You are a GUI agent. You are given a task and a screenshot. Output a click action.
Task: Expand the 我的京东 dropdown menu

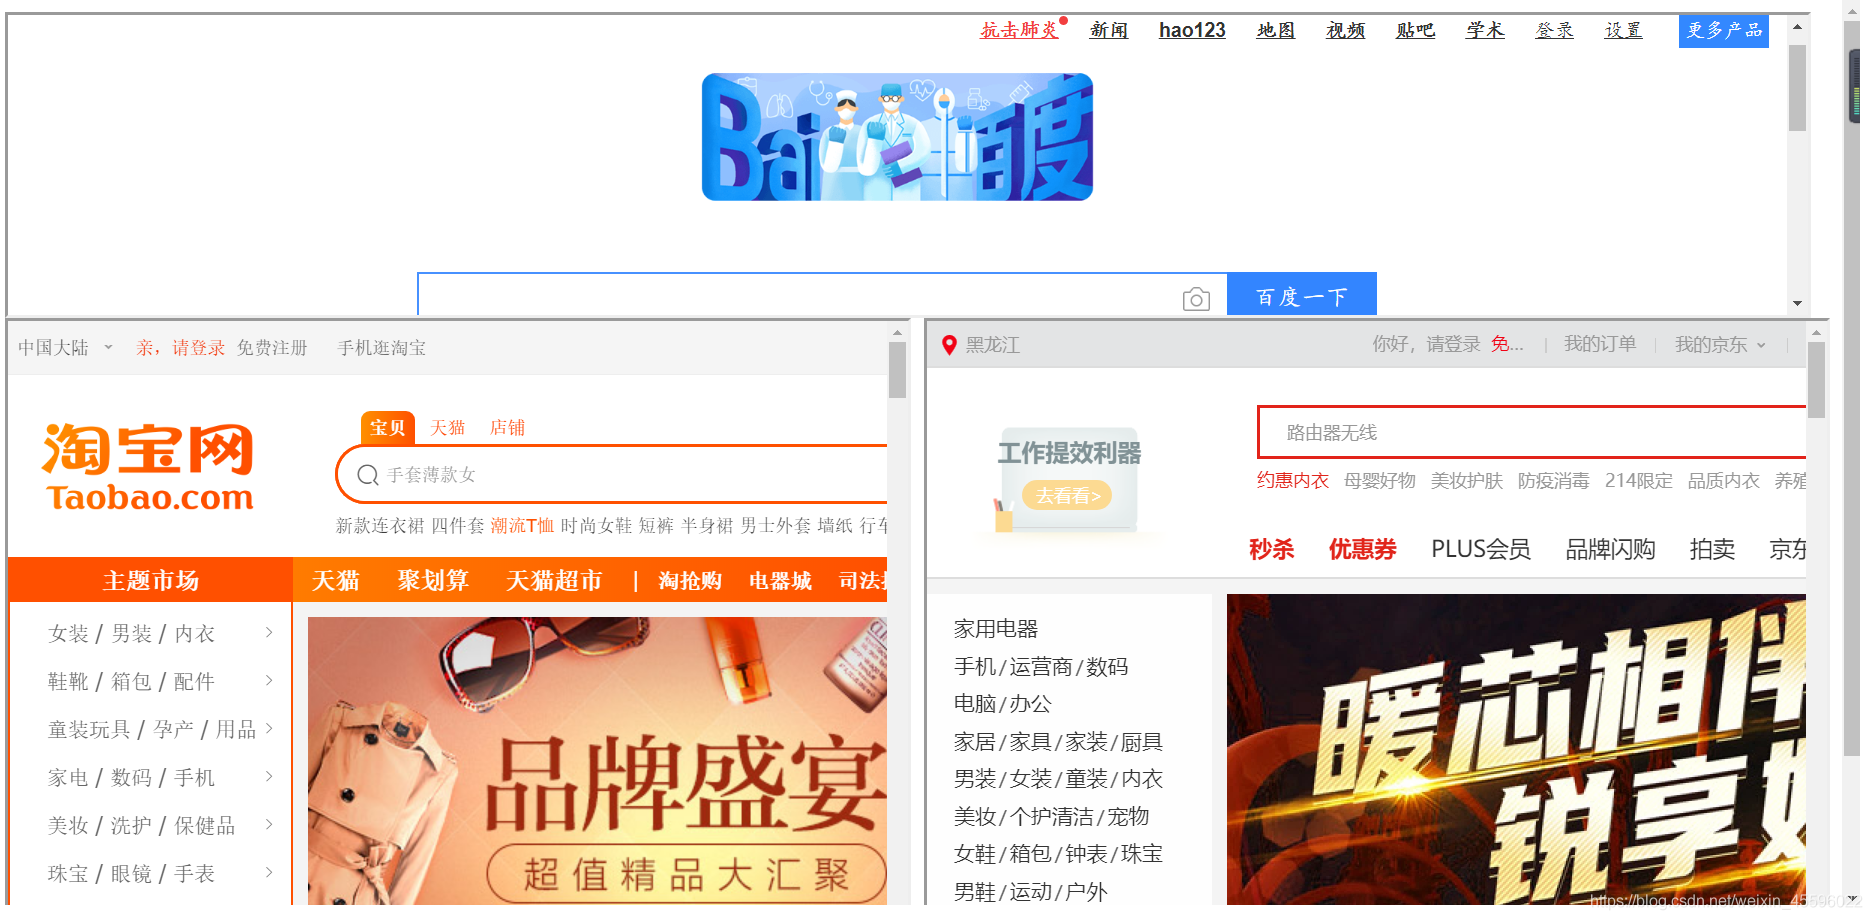coord(1761,345)
